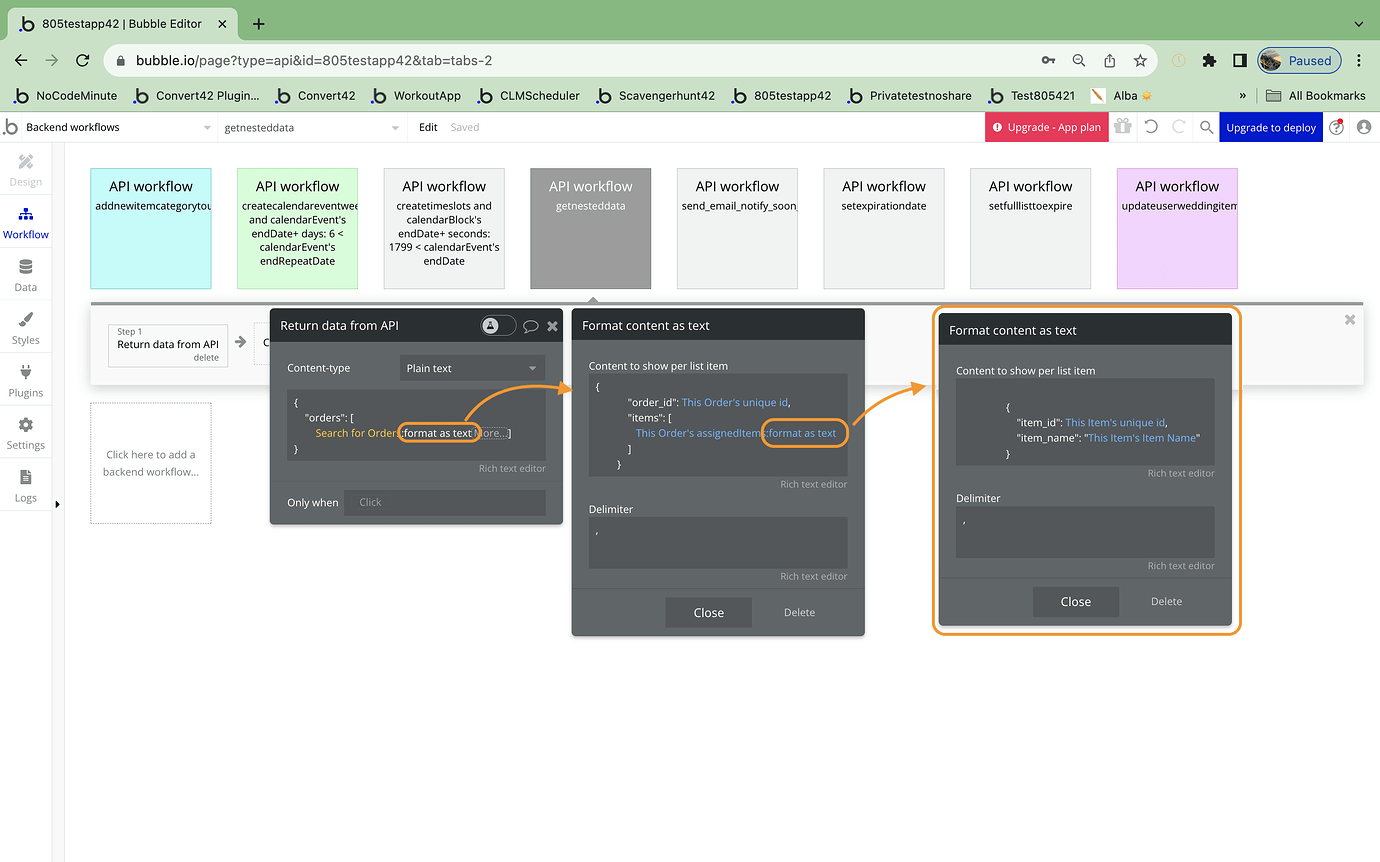Open the Plain text Content-type dropdown

[x=471, y=367]
